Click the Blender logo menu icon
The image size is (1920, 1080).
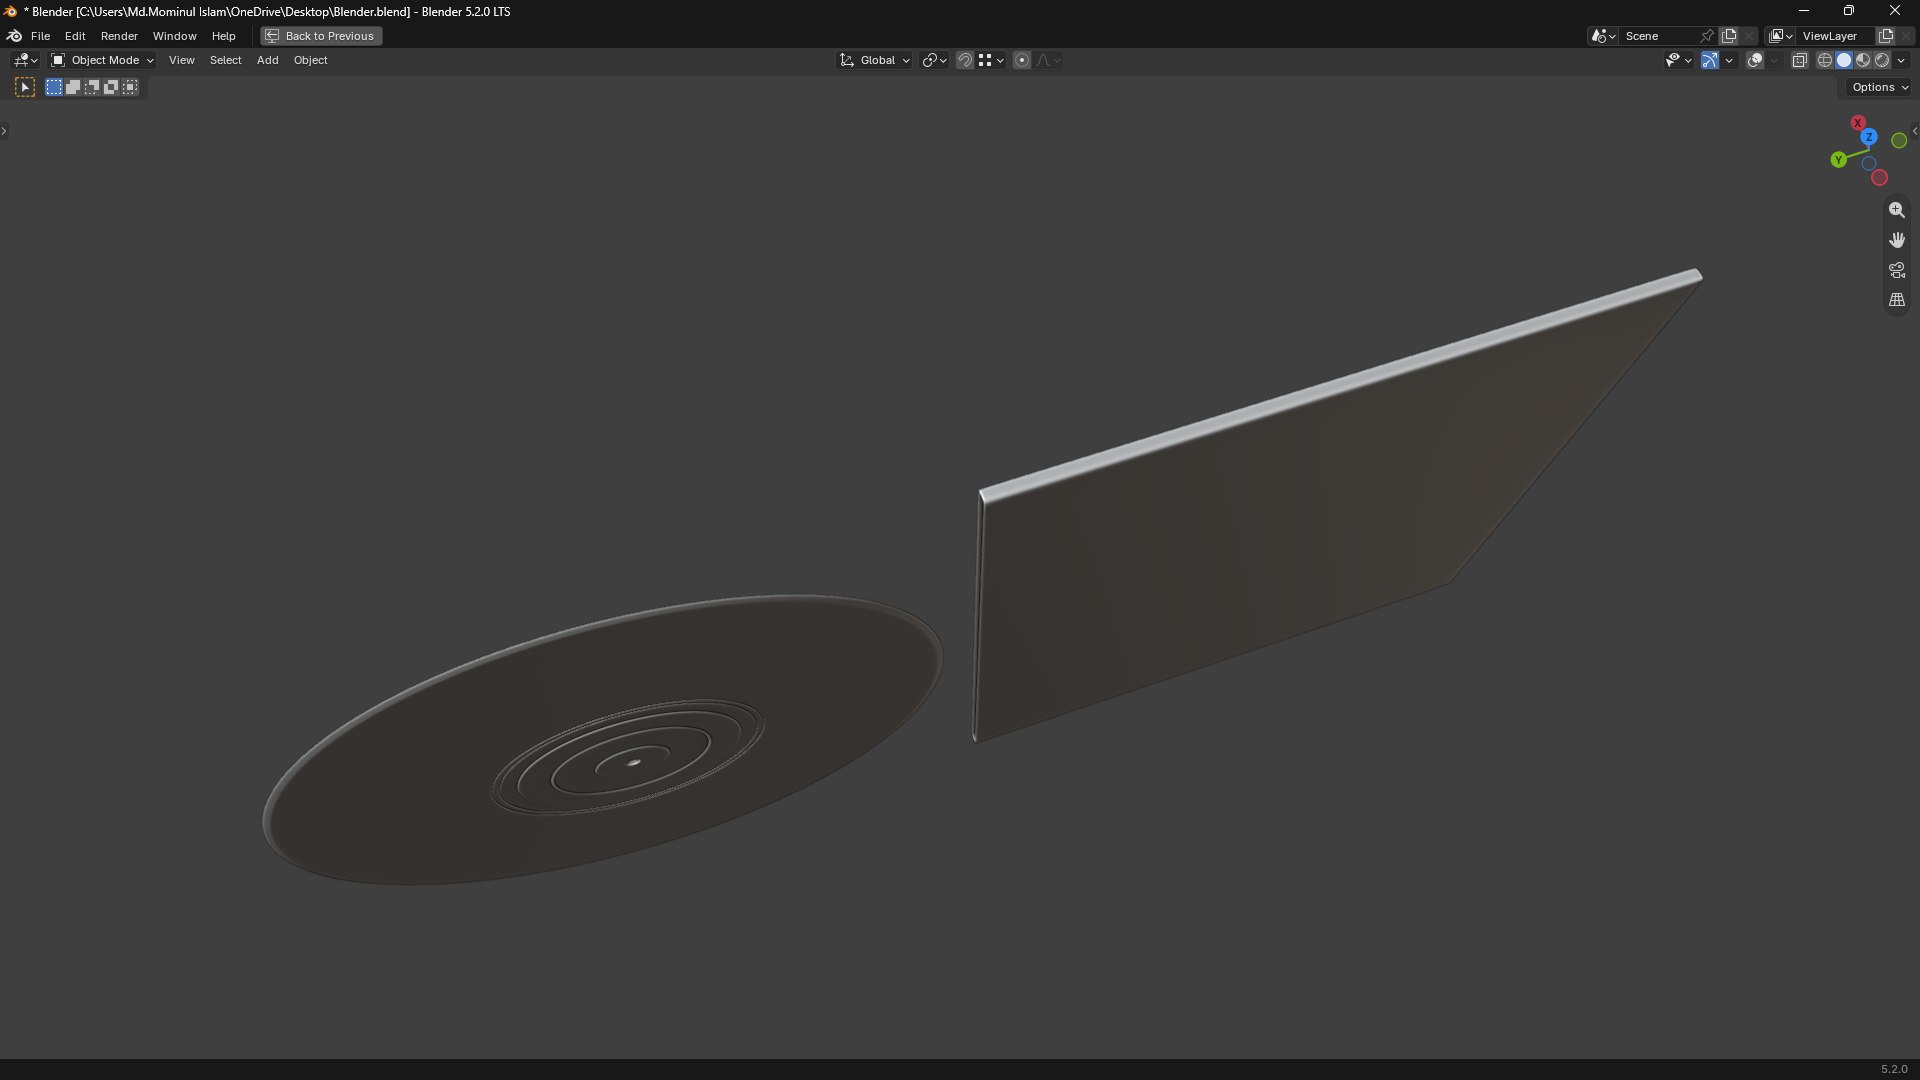click(14, 36)
